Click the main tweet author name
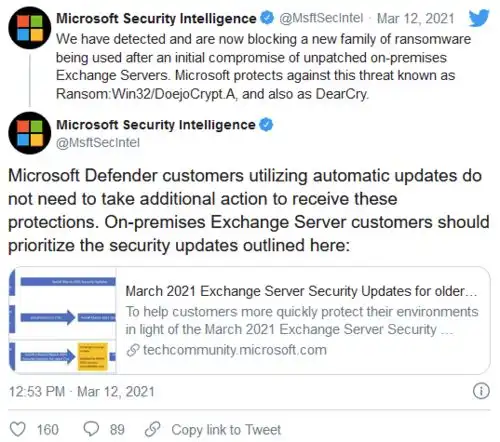This screenshot has width=500, height=442. pos(156,125)
